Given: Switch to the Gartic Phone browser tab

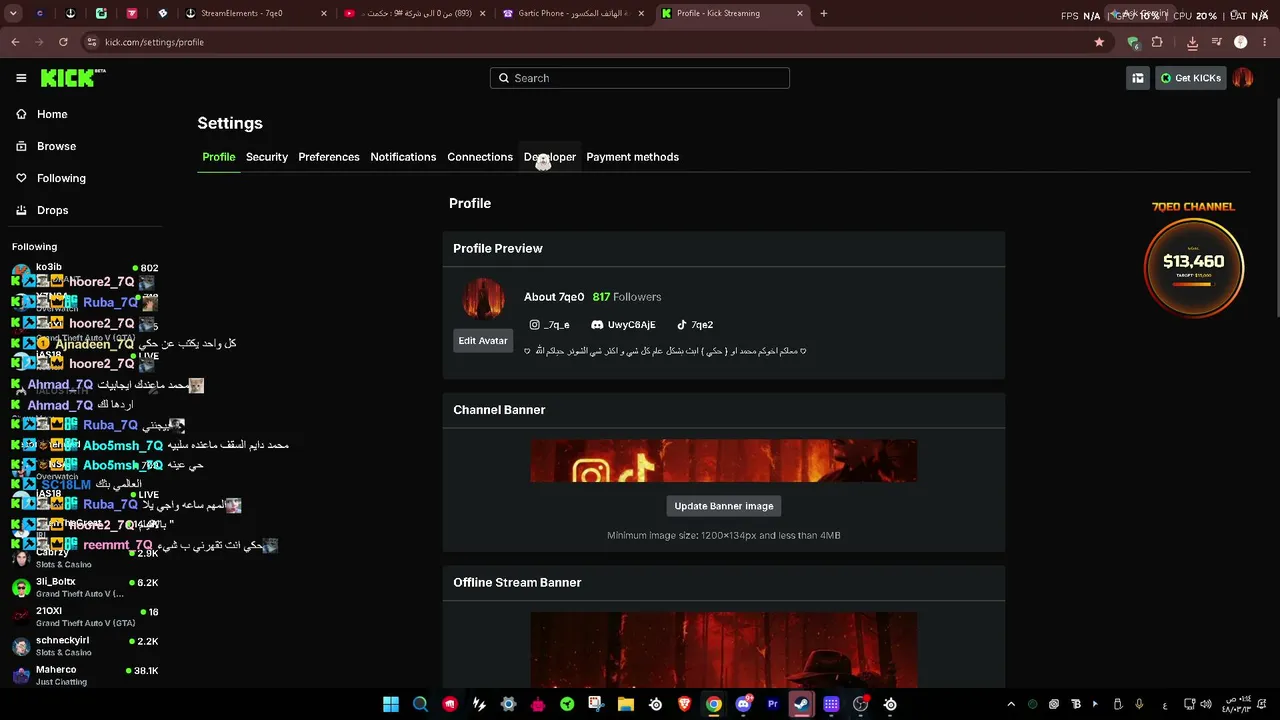Looking at the screenshot, I should coord(573,14).
